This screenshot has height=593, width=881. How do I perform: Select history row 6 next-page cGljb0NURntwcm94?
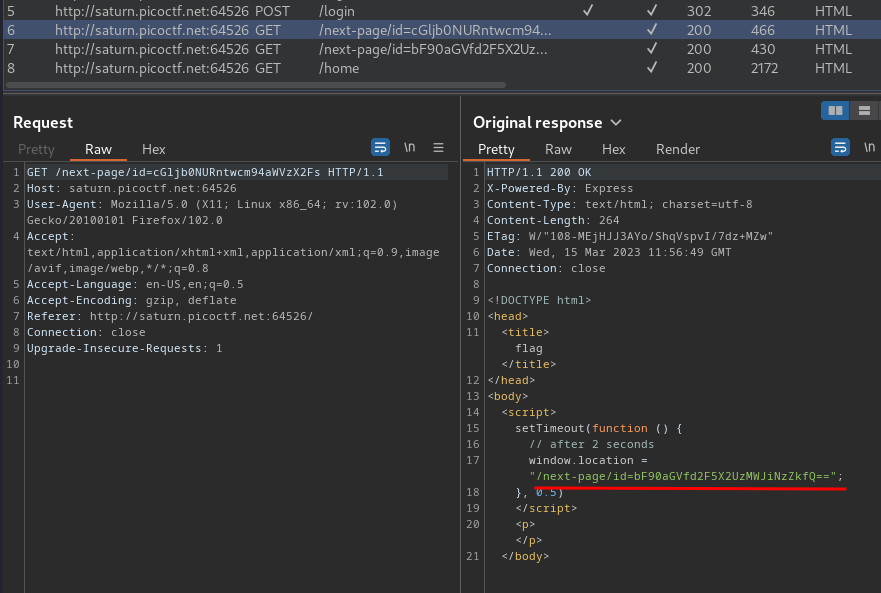[442, 30]
